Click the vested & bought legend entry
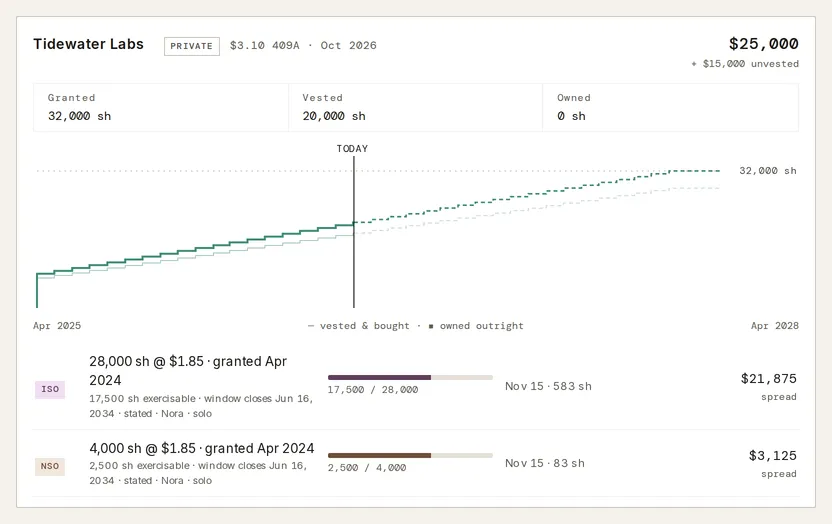The width and height of the screenshot is (832, 524). click(x=359, y=326)
